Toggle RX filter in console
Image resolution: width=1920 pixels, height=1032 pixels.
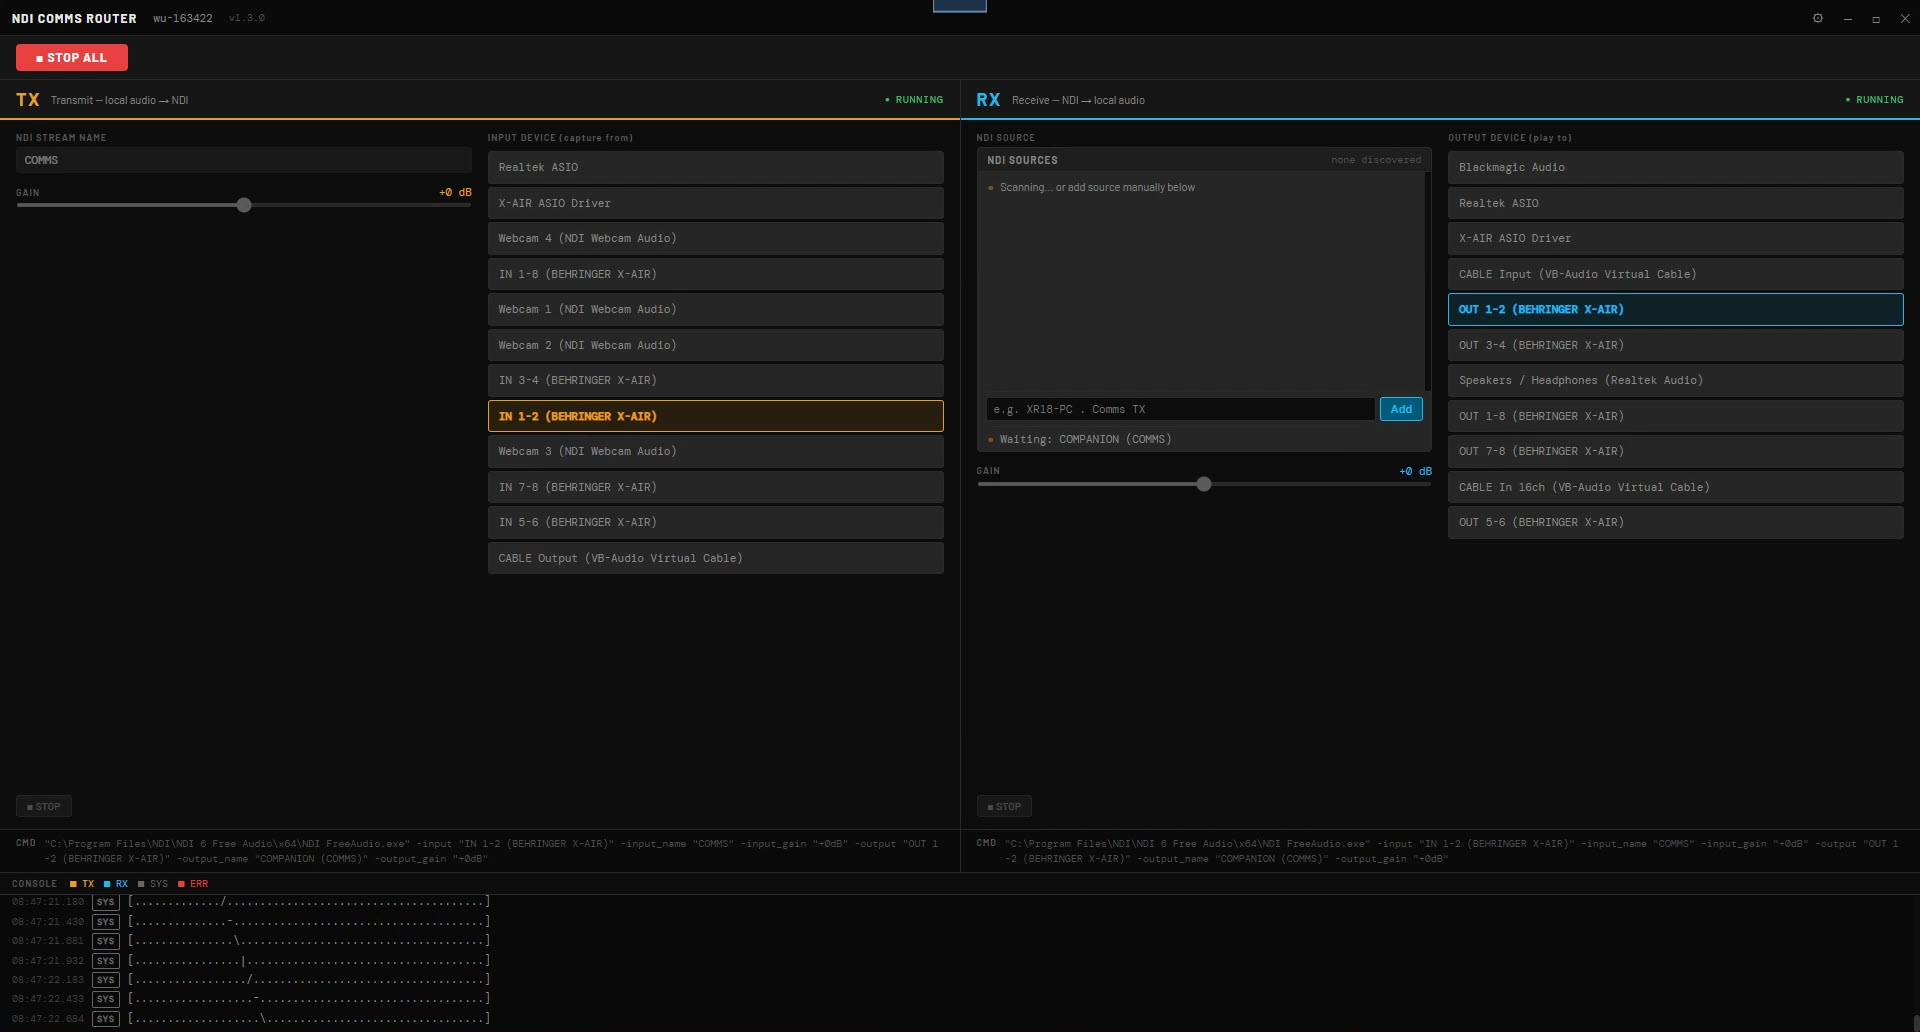(x=116, y=884)
